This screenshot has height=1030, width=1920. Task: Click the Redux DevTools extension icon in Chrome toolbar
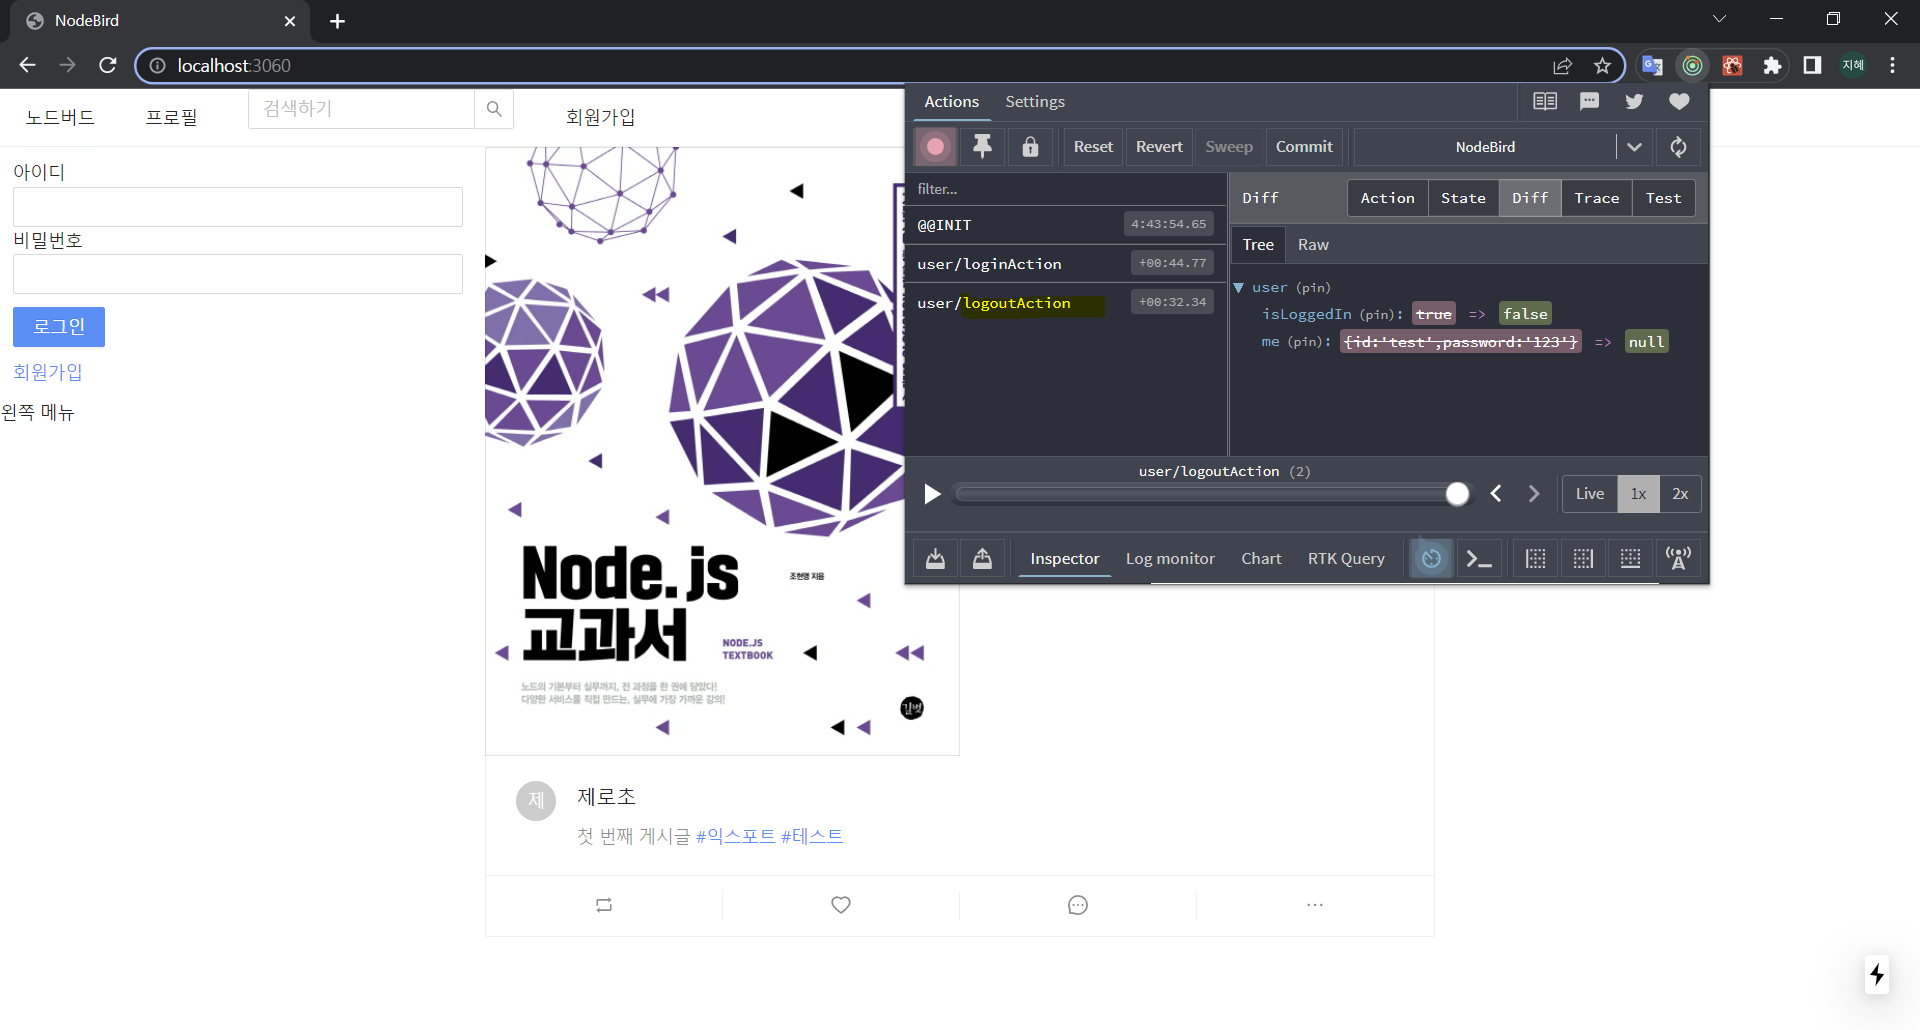(x=1692, y=66)
